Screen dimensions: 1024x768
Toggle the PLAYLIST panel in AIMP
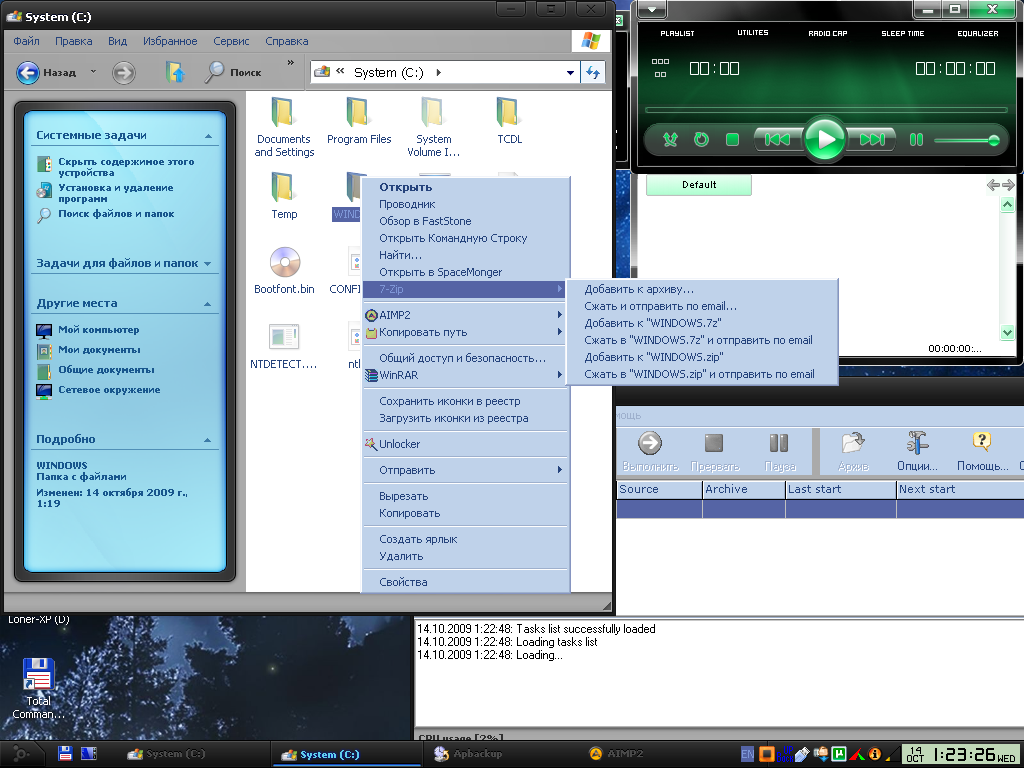click(677, 33)
